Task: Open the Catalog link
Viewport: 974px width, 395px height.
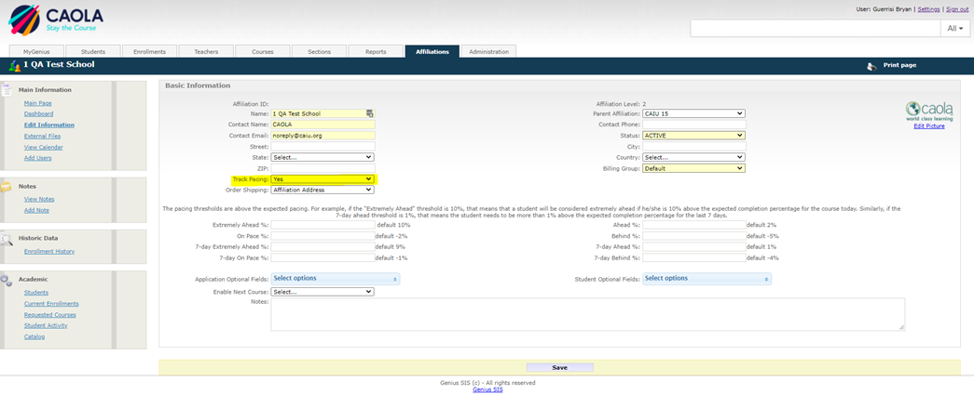Action: point(34,337)
